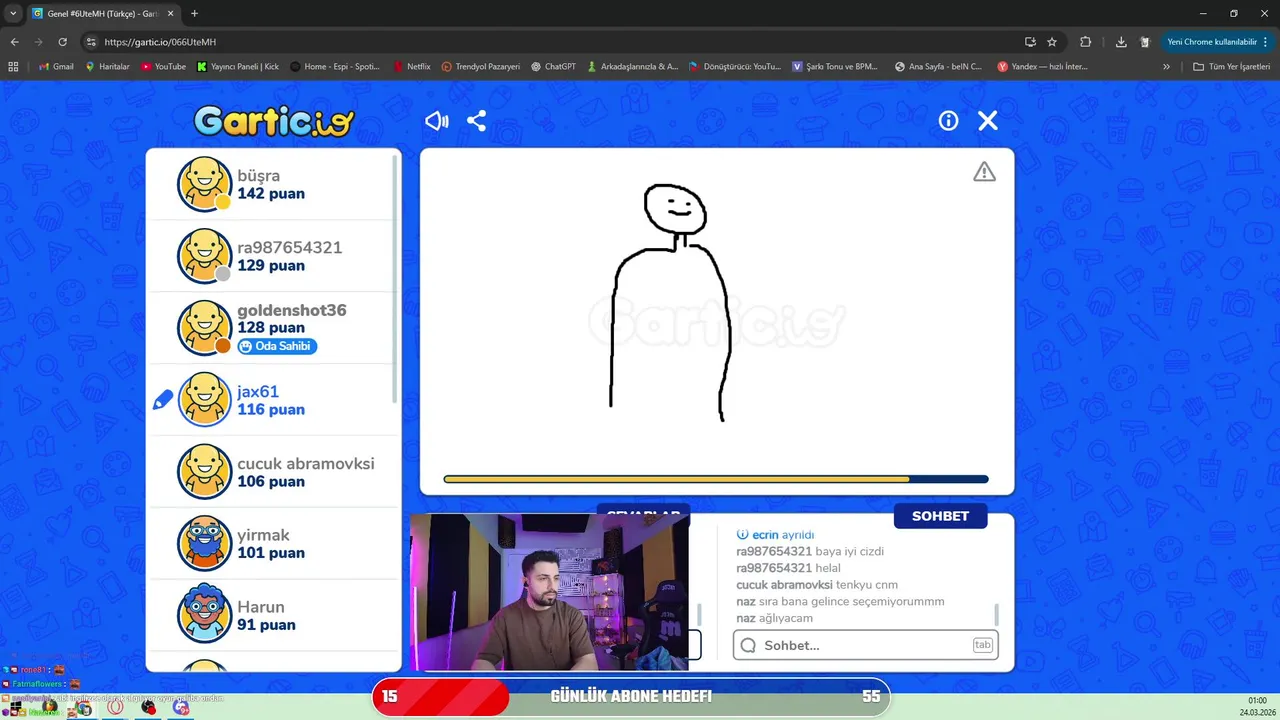Viewport: 1280px width, 720px height.
Task: Leave the room with the X icon
Action: point(988,121)
